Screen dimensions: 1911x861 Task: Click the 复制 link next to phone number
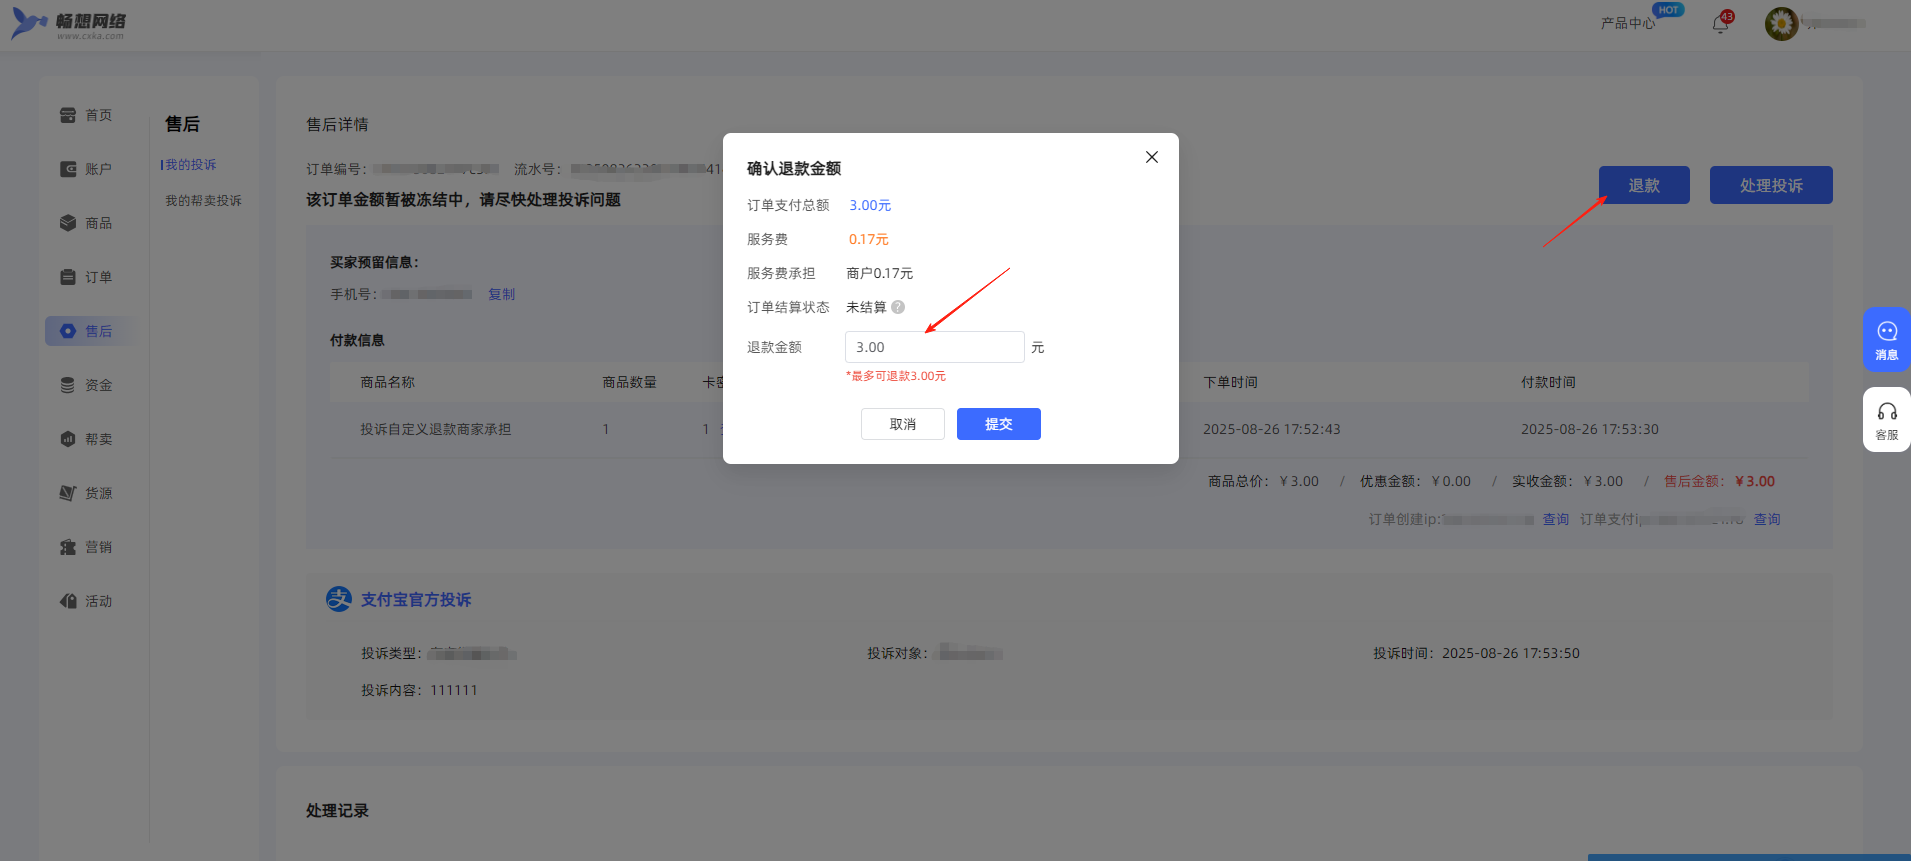pos(501,294)
